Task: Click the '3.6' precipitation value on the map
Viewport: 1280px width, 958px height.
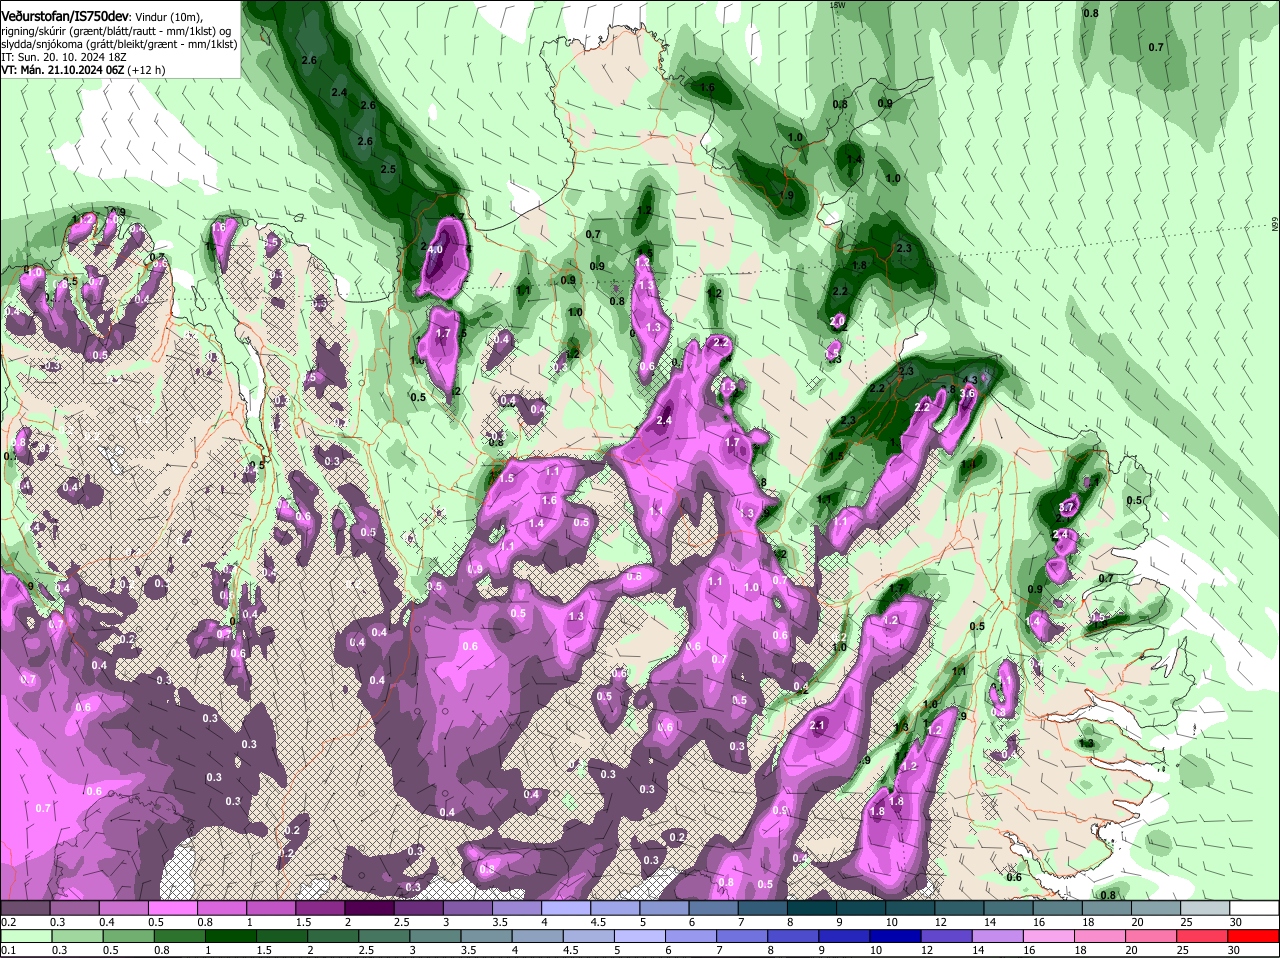Action: click(x=967, y=394)
